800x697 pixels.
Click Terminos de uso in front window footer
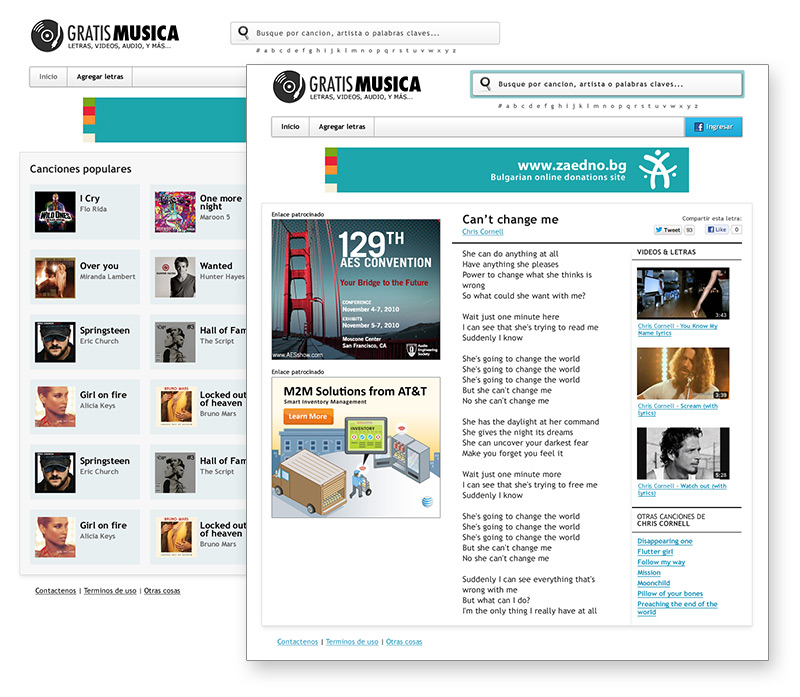point(352,642)
